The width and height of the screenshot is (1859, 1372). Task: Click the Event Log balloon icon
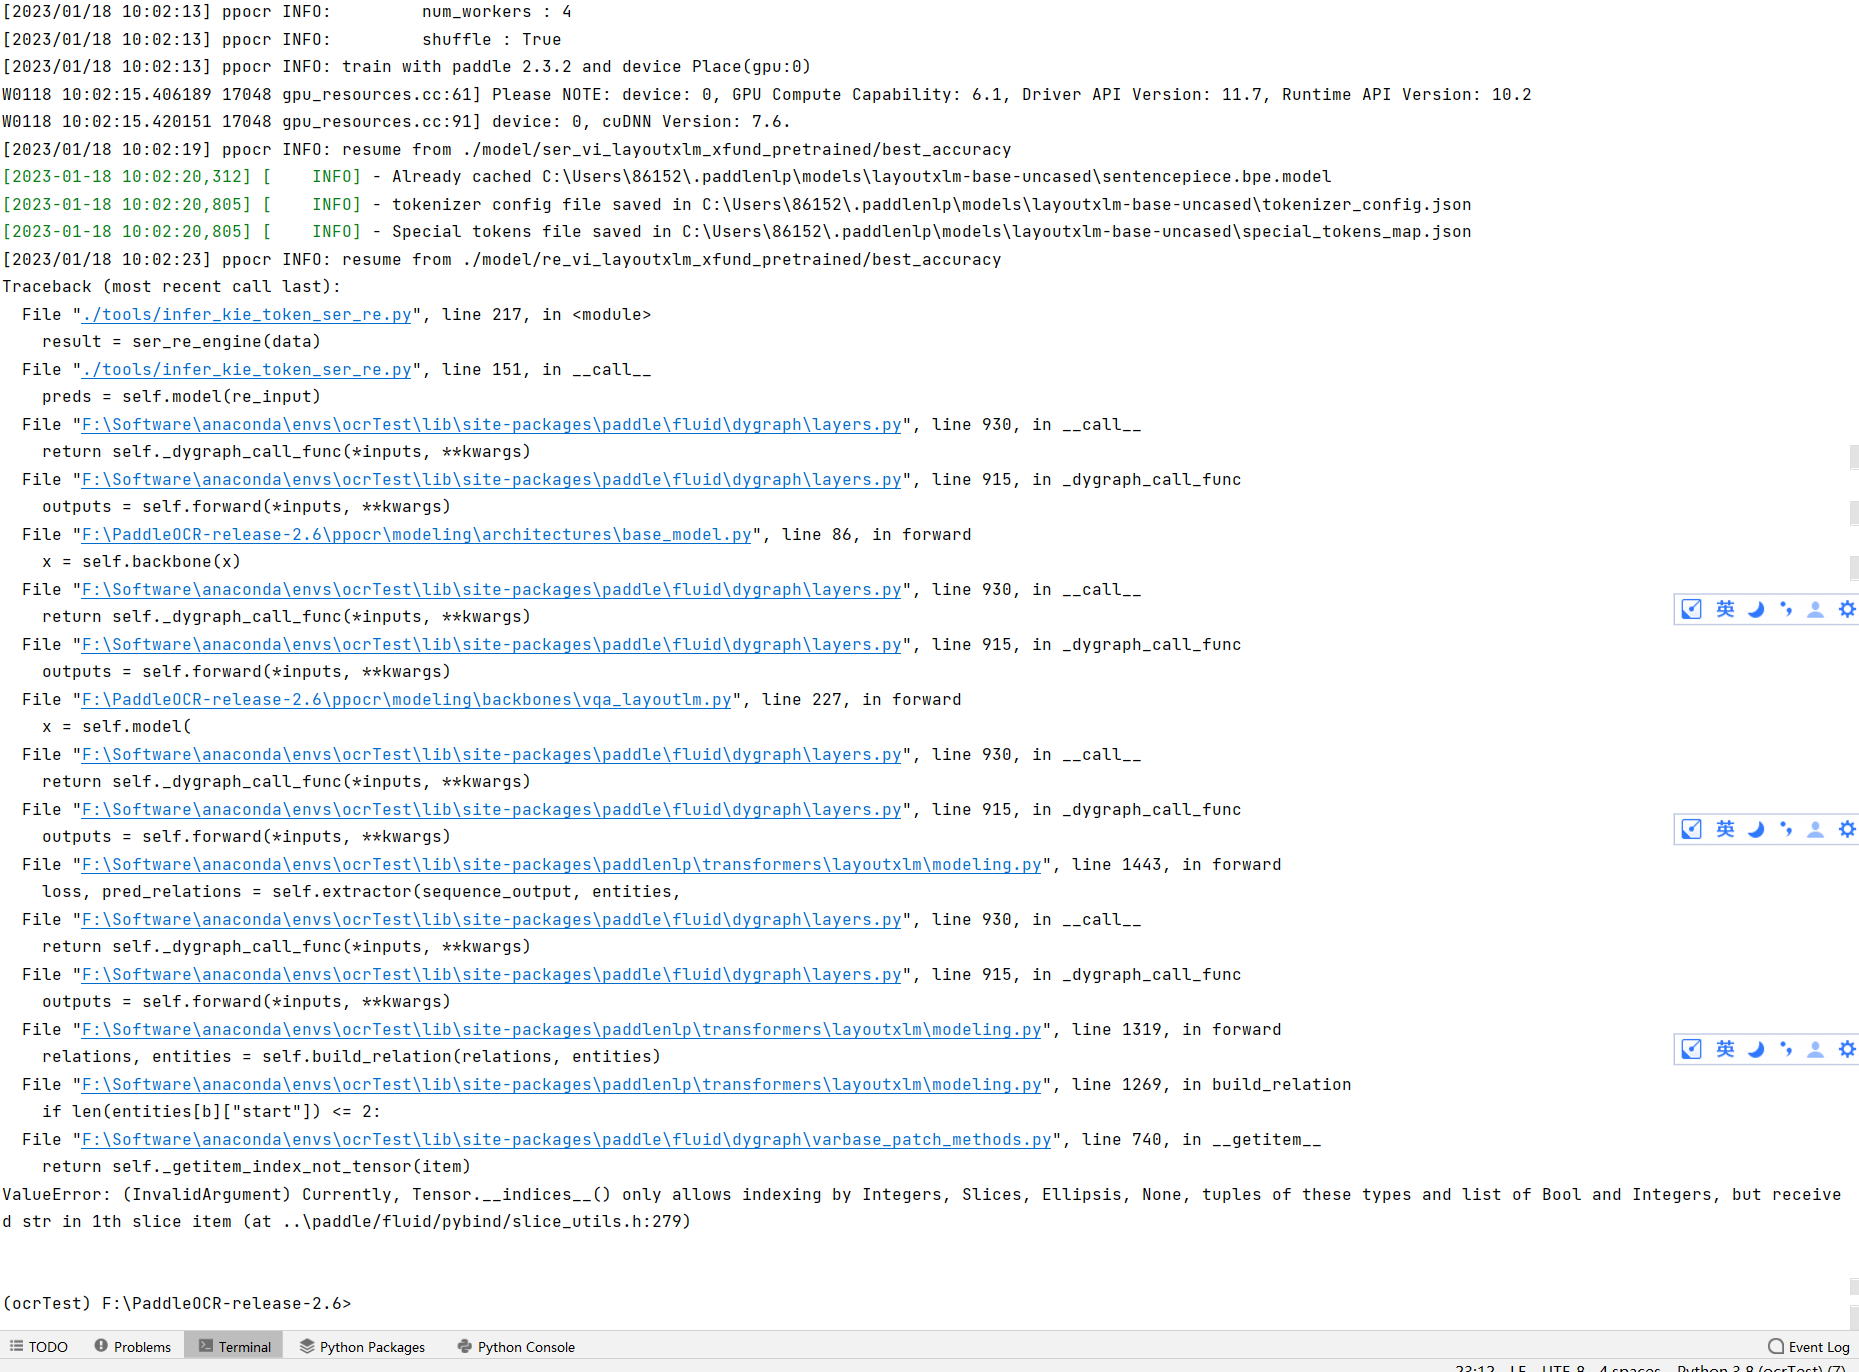pos(1775,1346)
